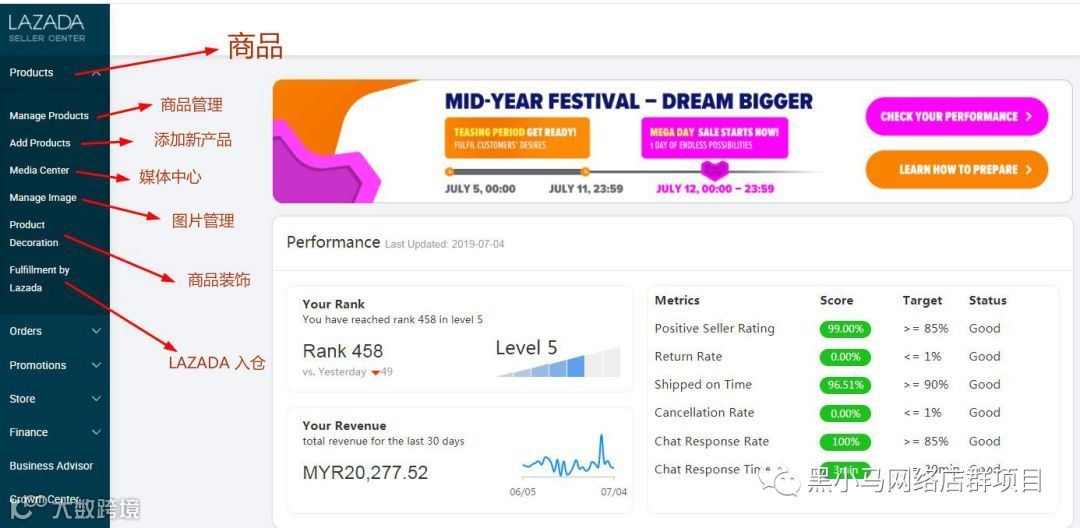
Task: Open Business Advisor in sidebar
Action: click(51, 466)
